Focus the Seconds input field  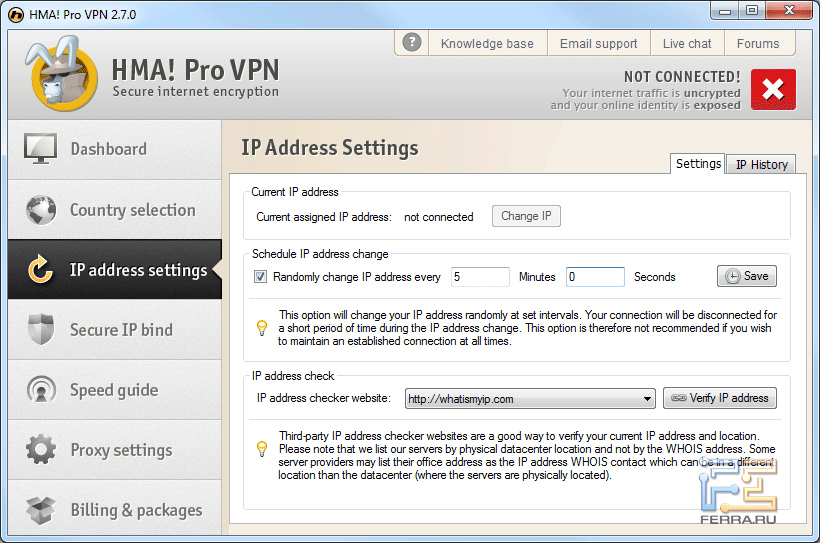point(595,277)
